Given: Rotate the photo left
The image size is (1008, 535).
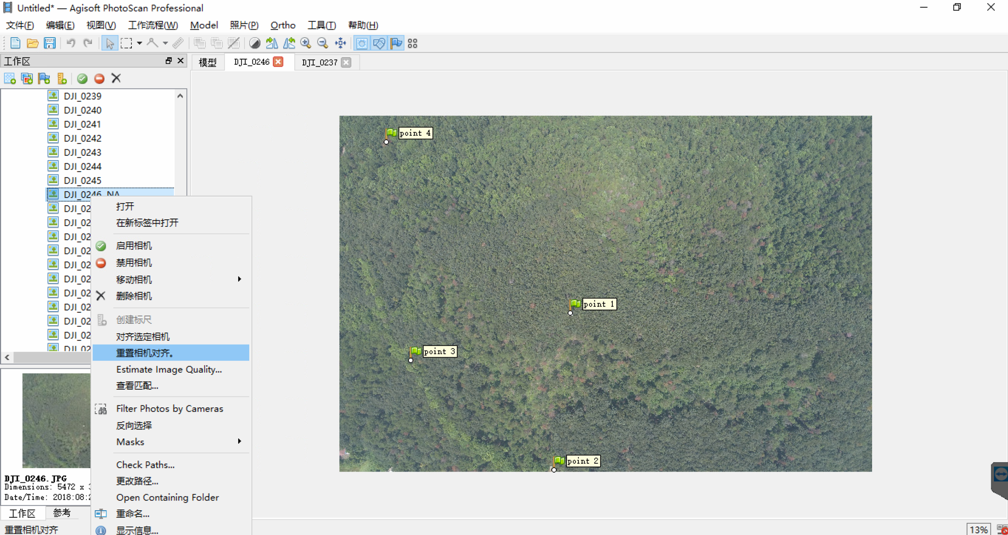Looking at the screenshot, I should (x=272, y=43).
